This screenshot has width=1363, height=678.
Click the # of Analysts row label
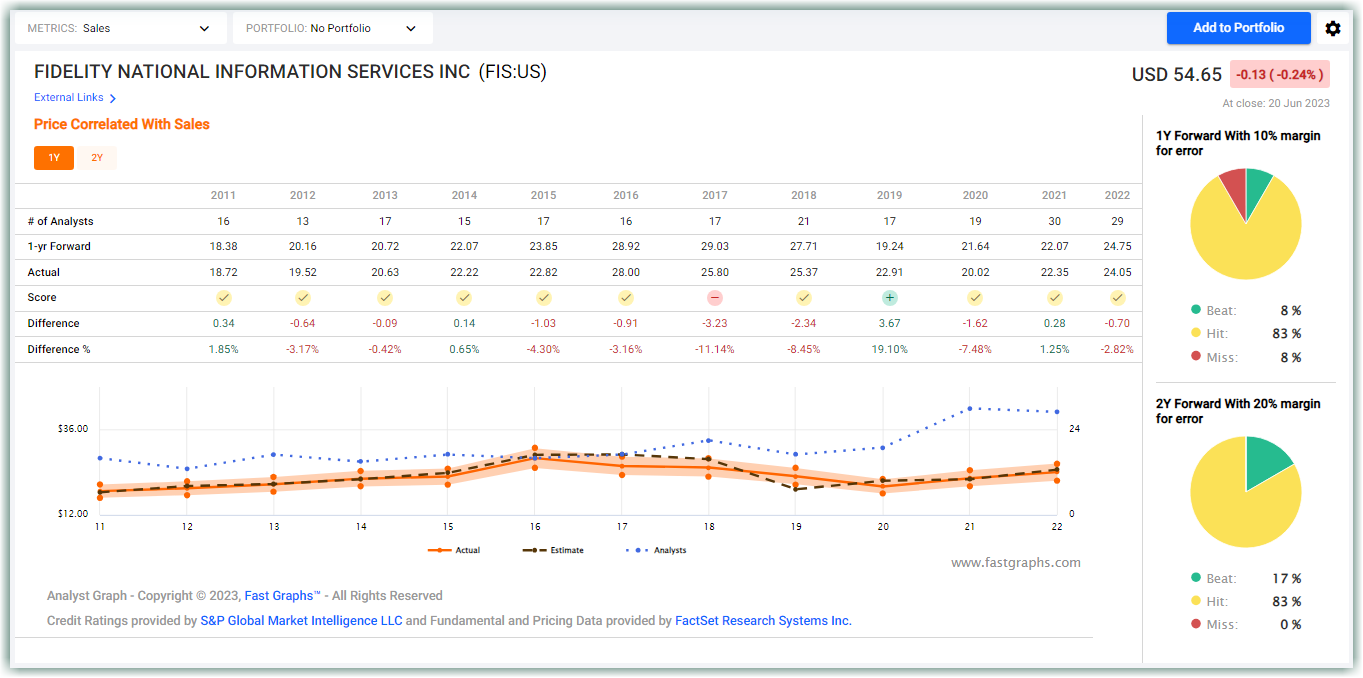(x=61, y=221)
